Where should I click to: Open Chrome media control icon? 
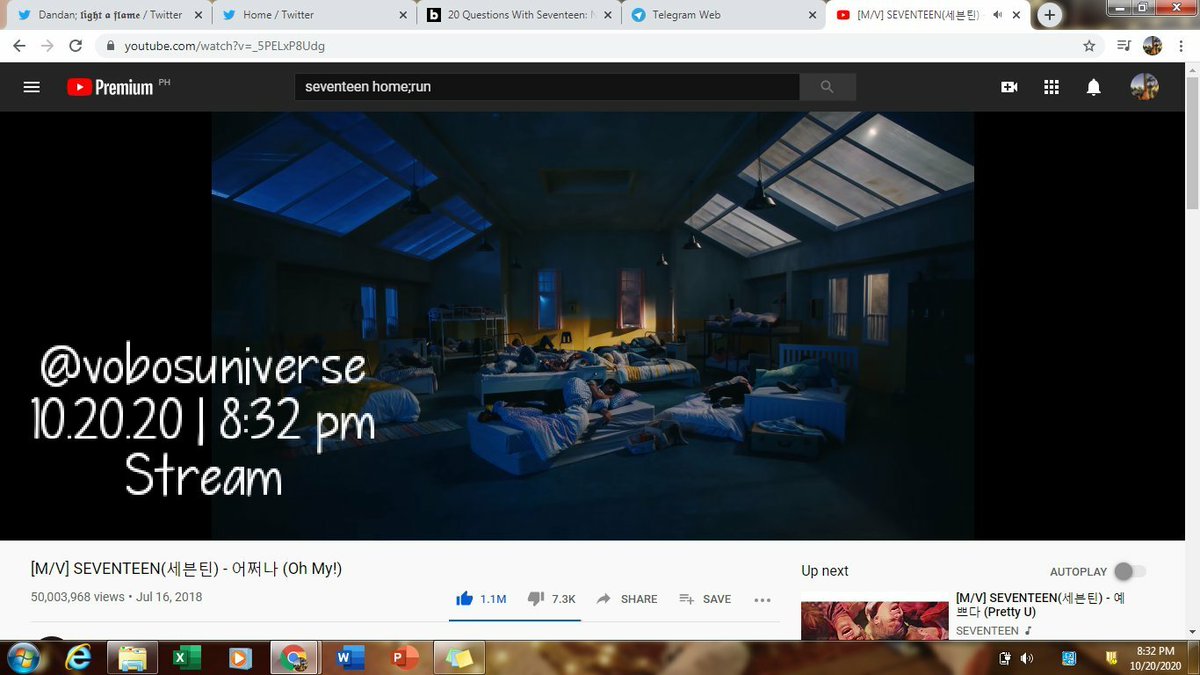click(1123, 46)
